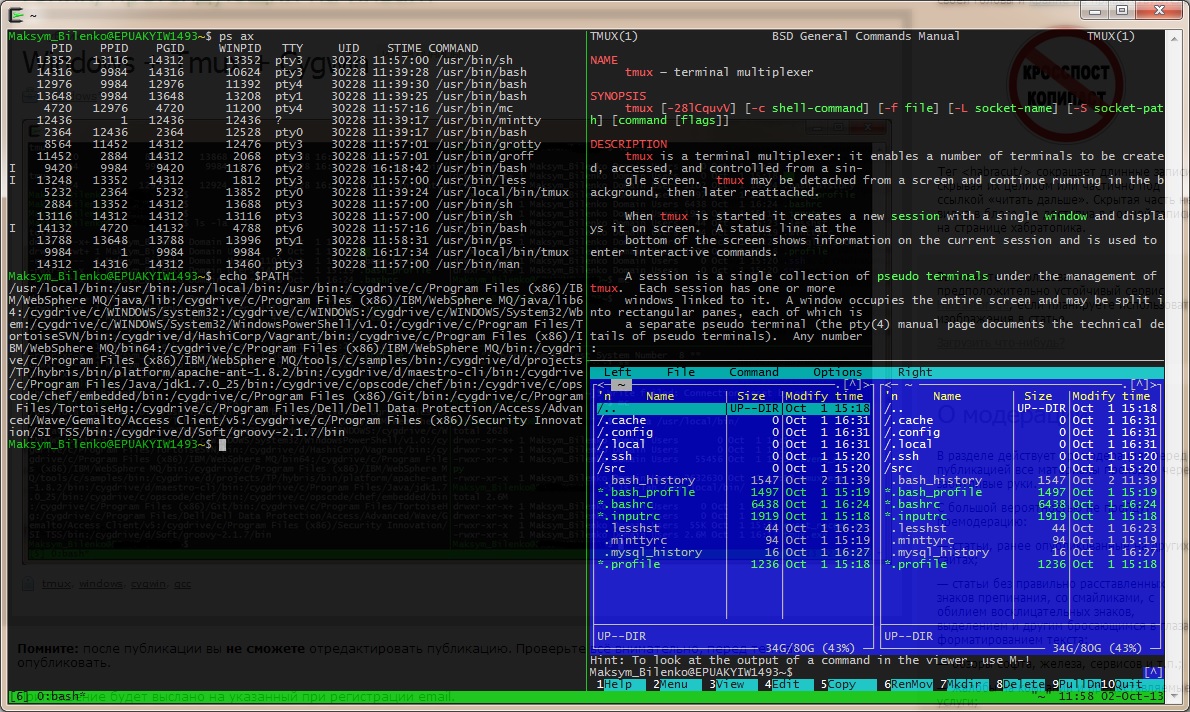Click terminal scrollbar down arrow
The image size is (1190, 712).
tap(1174, 696)
